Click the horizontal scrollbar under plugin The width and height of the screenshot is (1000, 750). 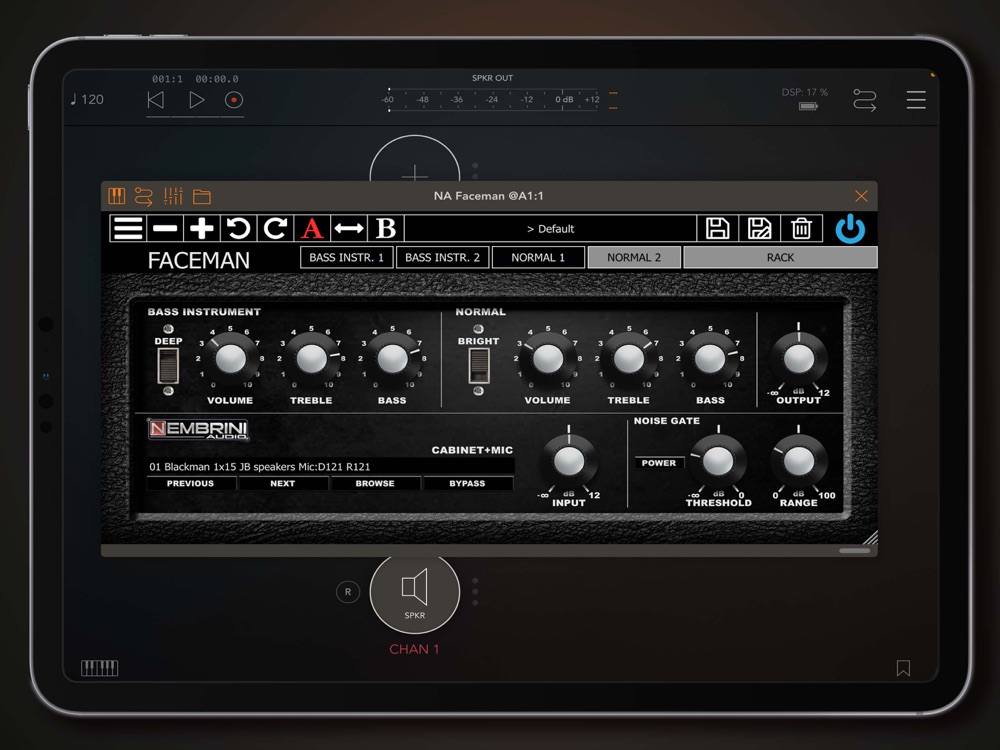[855, 550]
